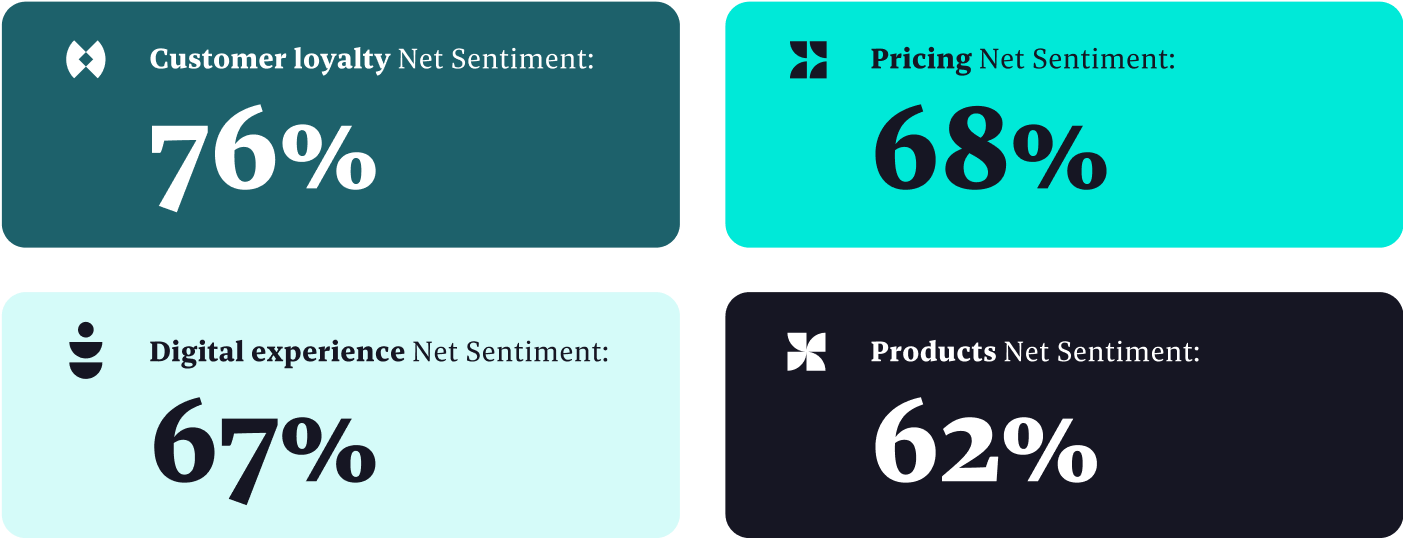Click "Net Sentiment:" next to Pricing
The height and width of the screenshot is (538, 1403).
coord(1077,60)
